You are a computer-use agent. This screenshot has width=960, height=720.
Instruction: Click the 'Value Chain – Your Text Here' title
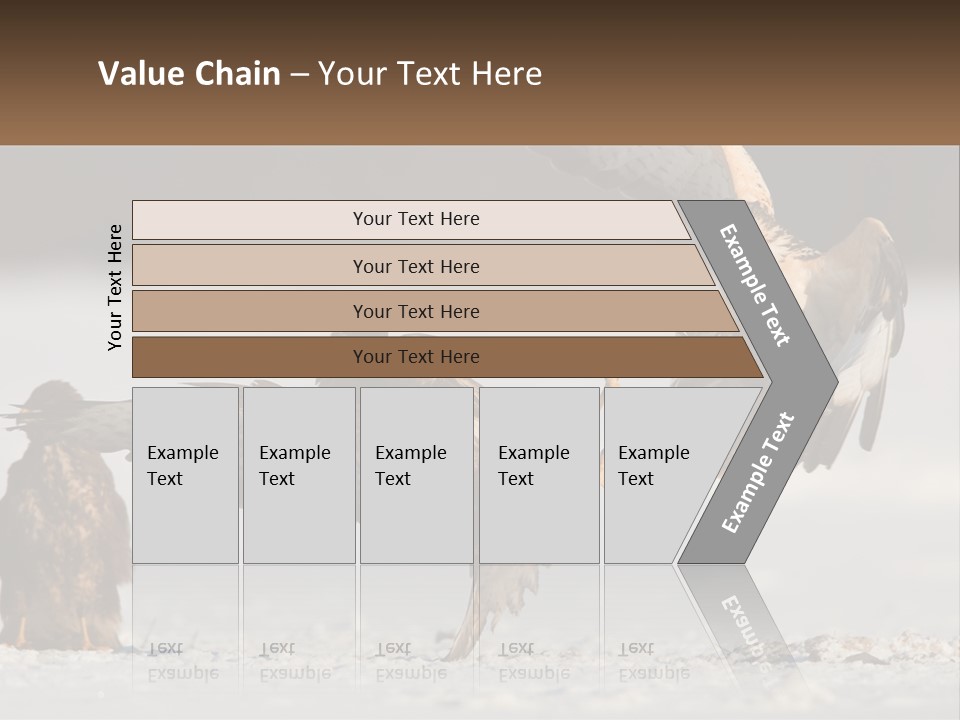(x=320, y=73)
